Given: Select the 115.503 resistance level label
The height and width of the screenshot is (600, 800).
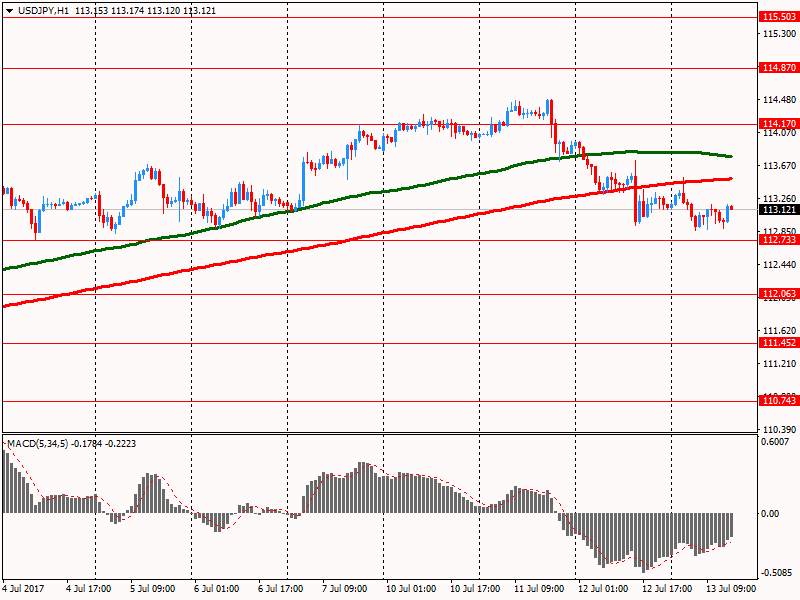Looking at the screenshot, I should coord(779,17).
